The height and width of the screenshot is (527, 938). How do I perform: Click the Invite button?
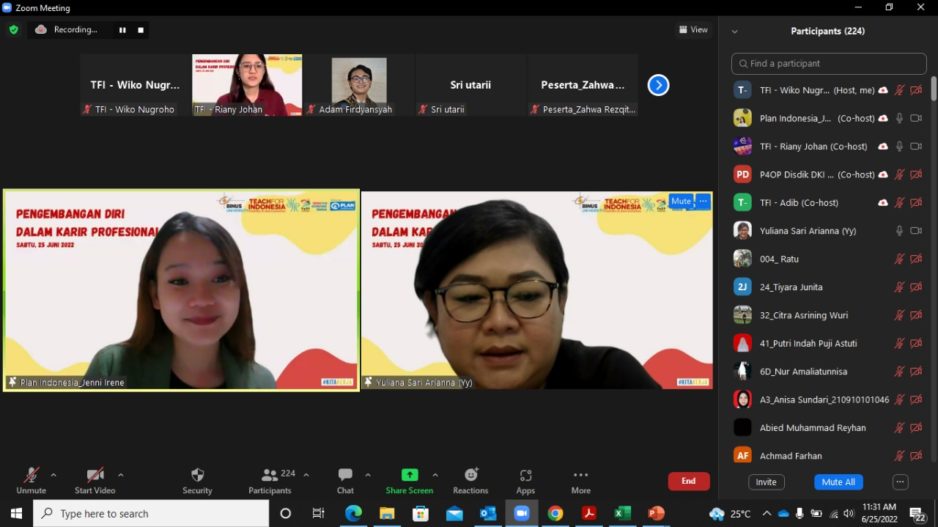[x=766, y=482]
